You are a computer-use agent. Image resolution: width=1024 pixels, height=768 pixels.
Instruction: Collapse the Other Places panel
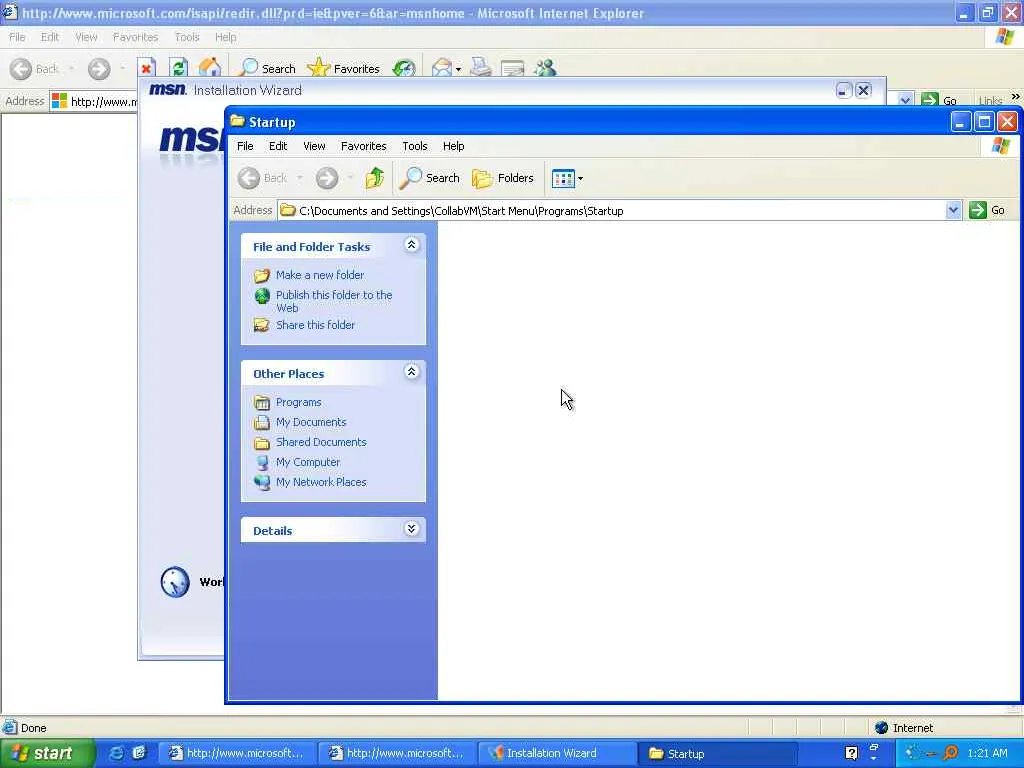point(411,372)
